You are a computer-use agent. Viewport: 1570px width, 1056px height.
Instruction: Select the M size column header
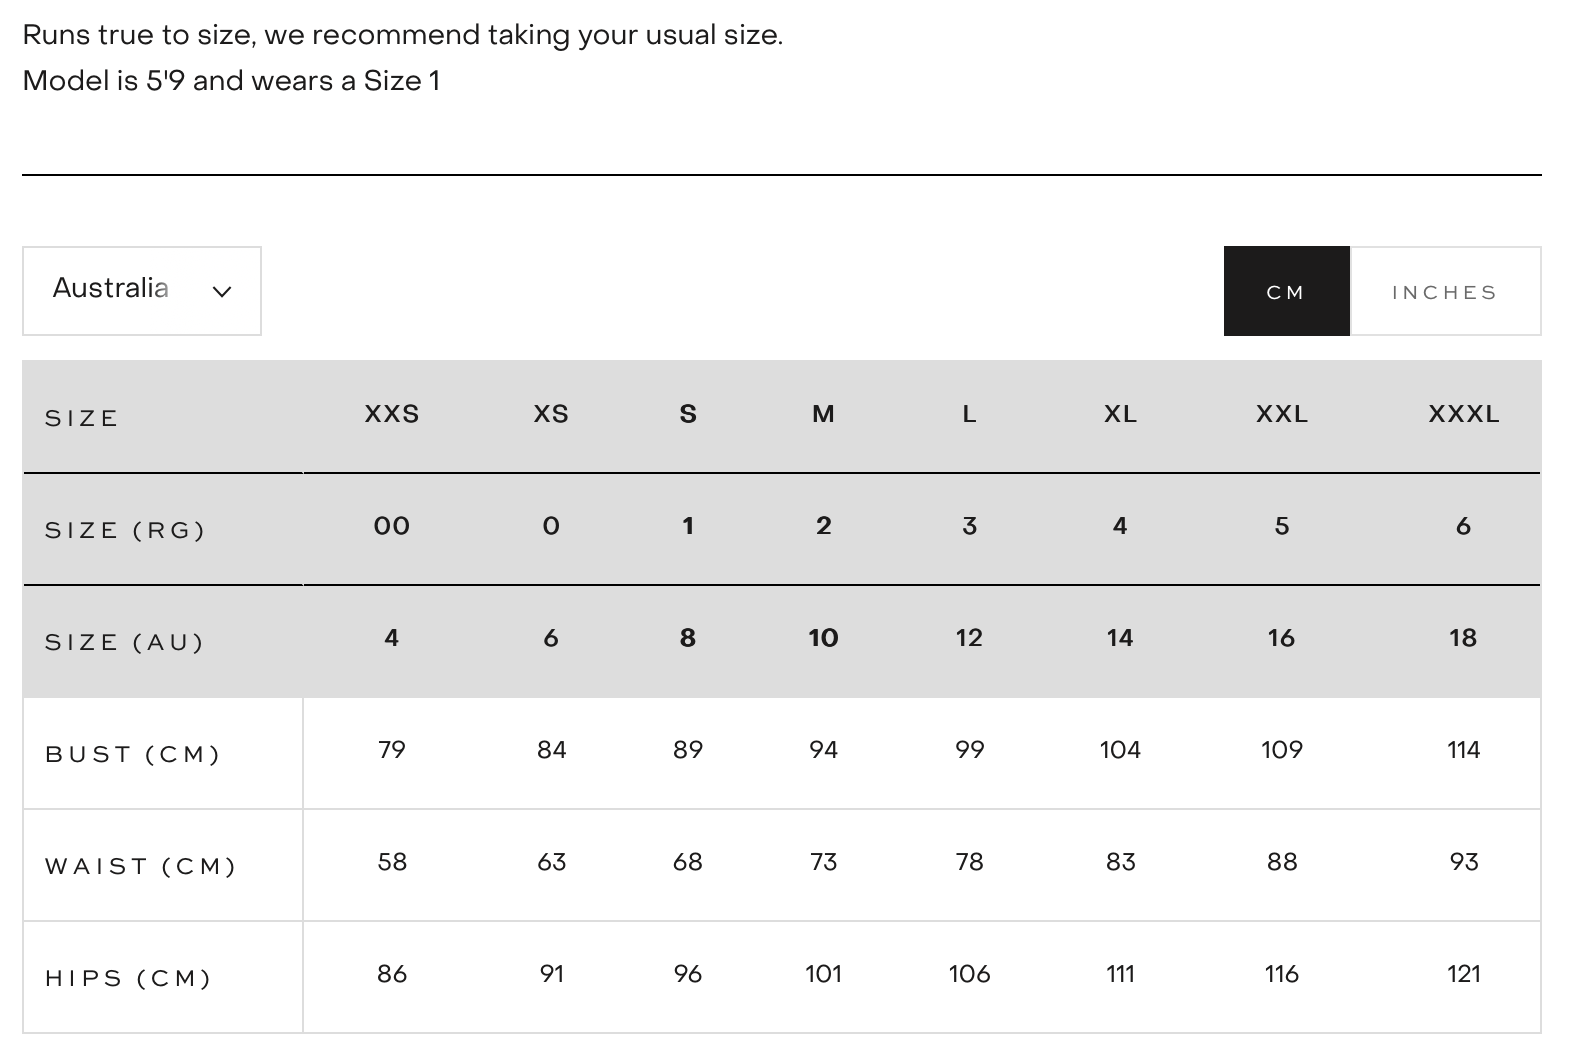823,414
